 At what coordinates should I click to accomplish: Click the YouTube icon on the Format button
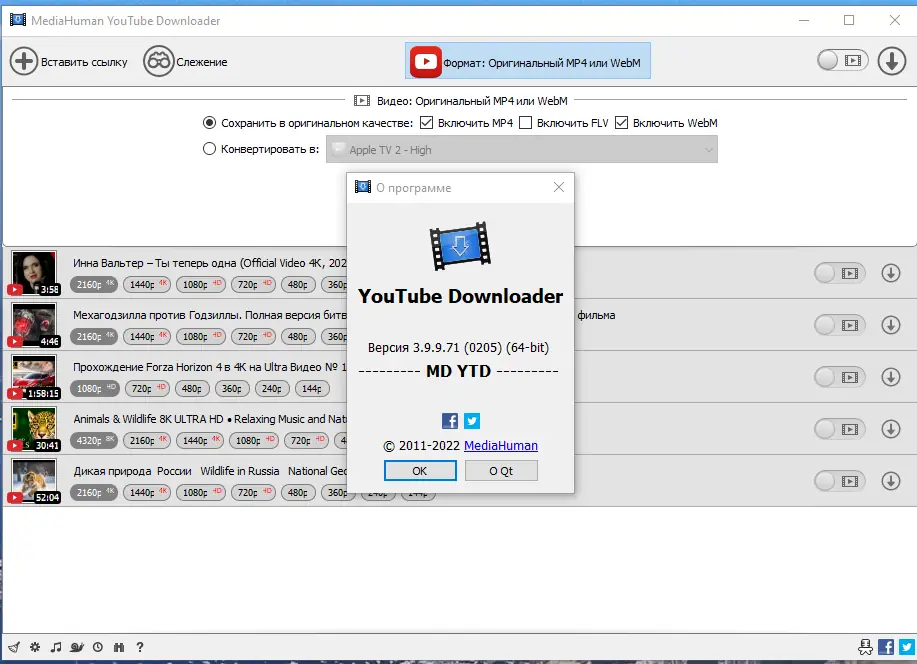(425, 61)
